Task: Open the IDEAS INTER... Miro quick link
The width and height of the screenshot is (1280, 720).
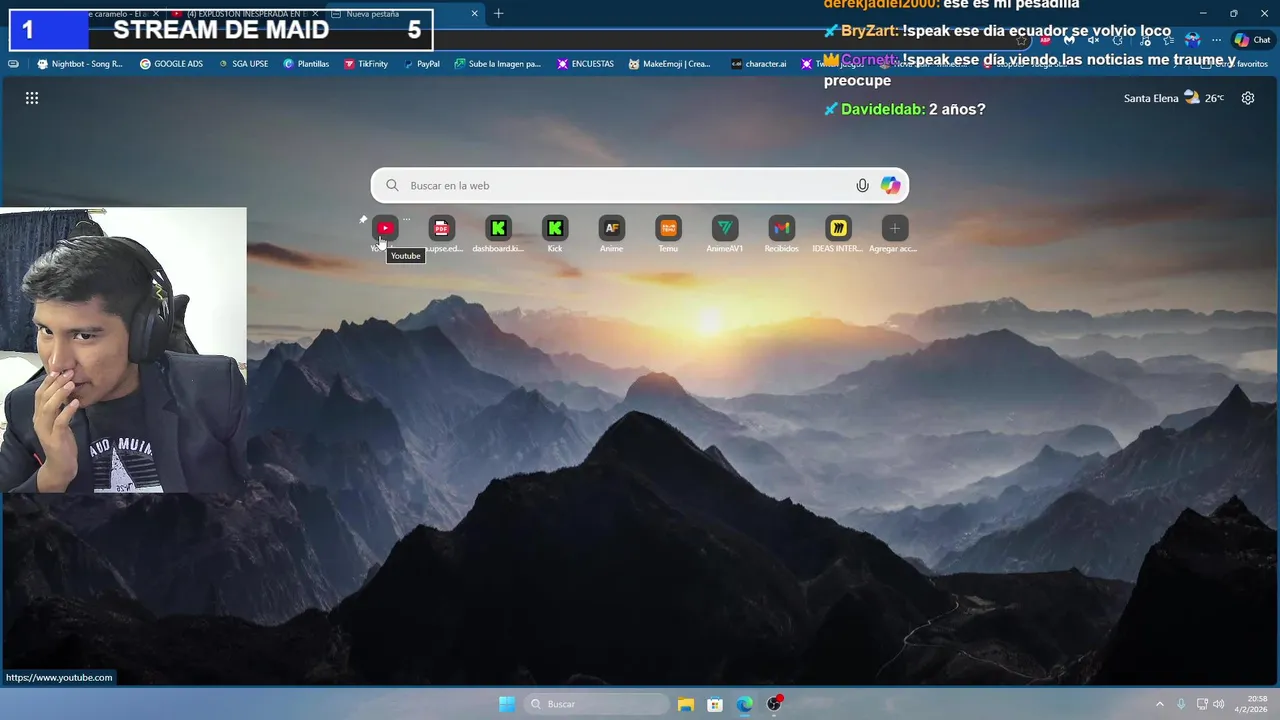Action: 838,228
